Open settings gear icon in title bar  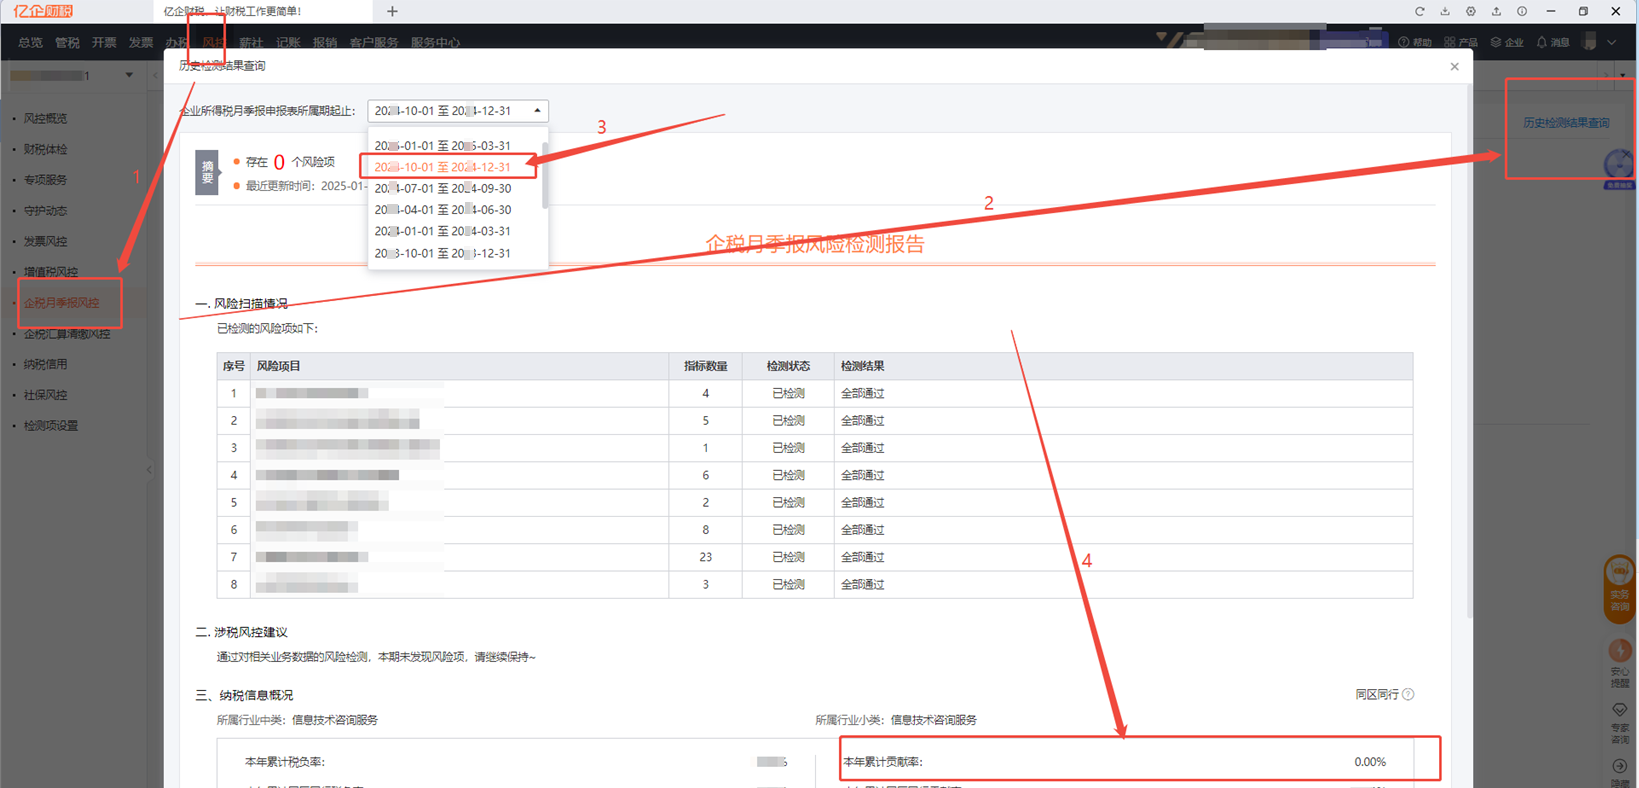[x=1471, y=11]
